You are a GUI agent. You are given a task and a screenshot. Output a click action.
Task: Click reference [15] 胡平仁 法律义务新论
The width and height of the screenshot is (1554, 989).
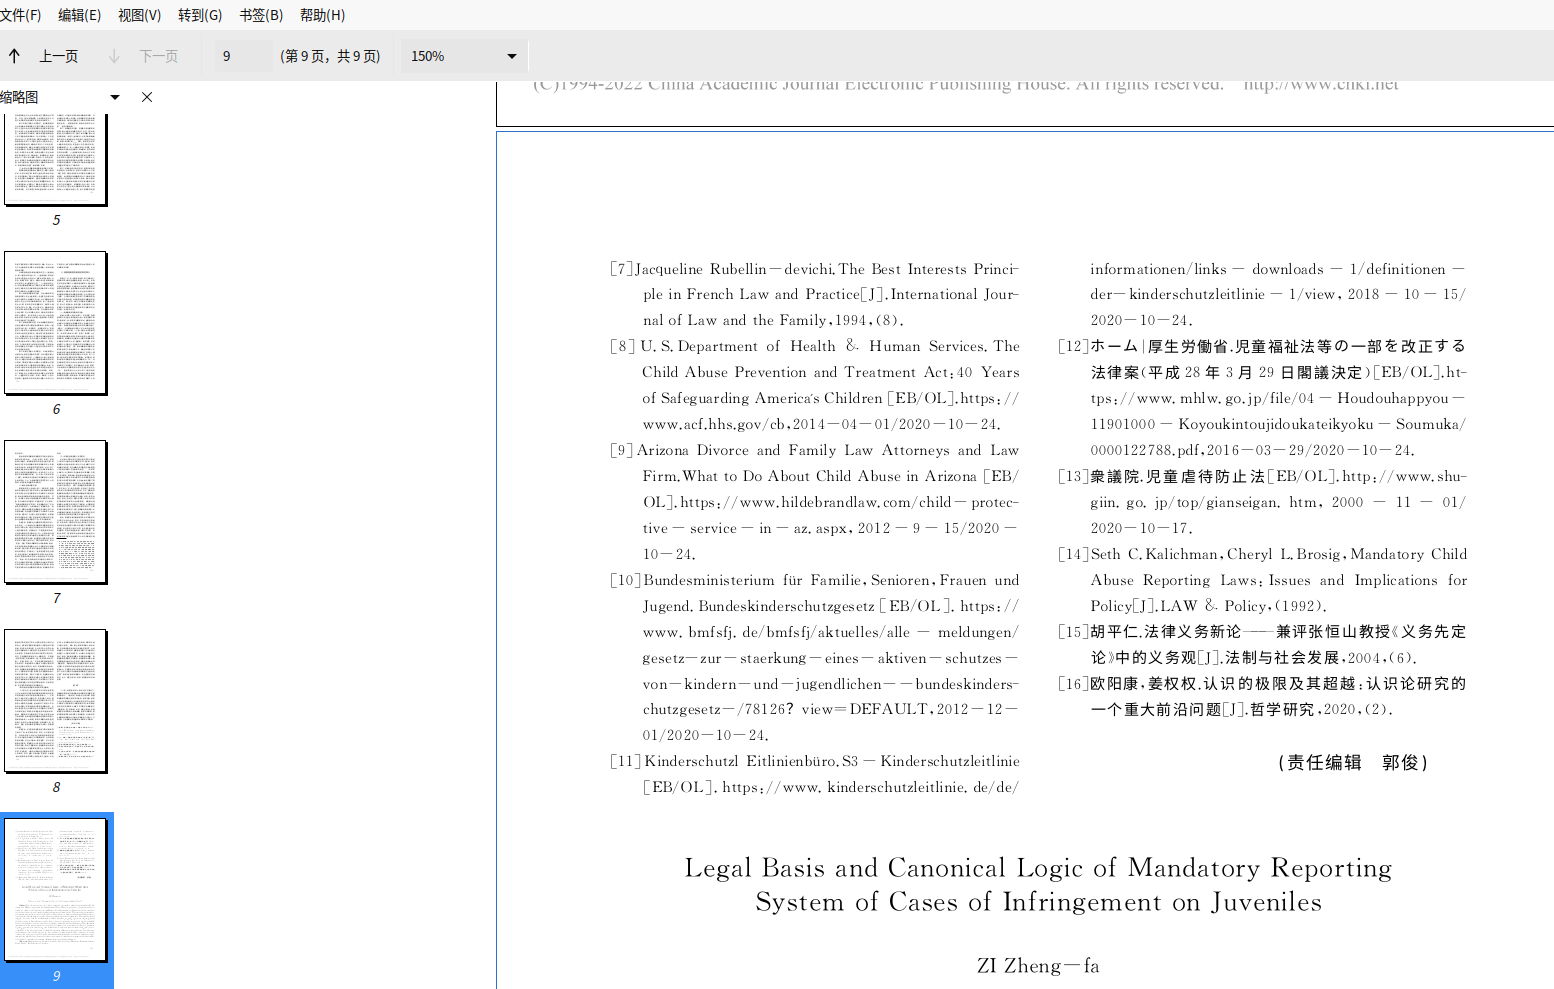pyautogui.click(x=1262, y=645)
